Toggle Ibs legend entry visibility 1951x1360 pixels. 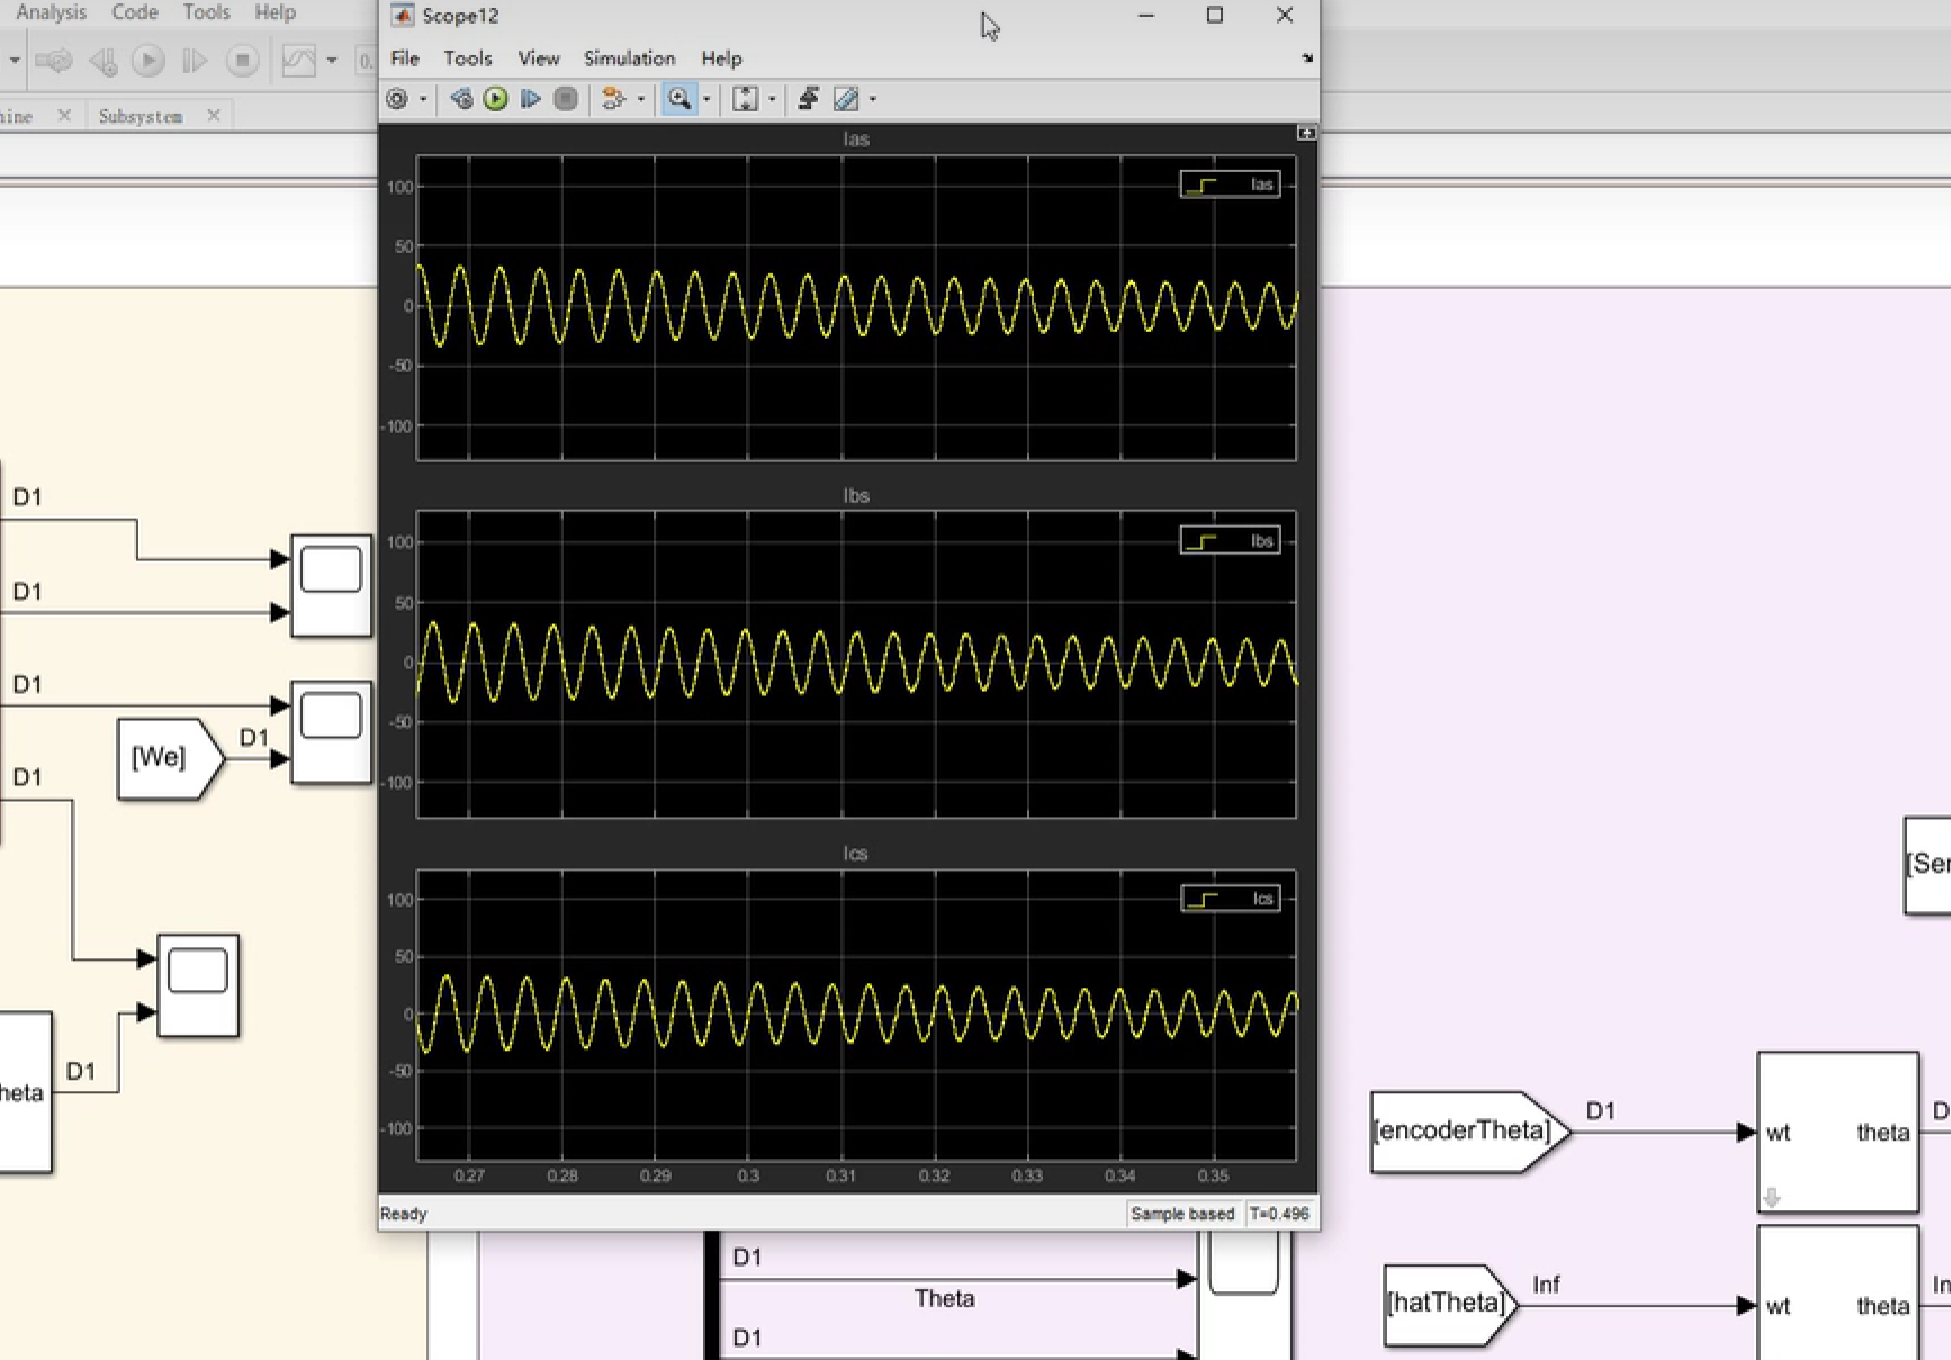(x=1229, y=541)
